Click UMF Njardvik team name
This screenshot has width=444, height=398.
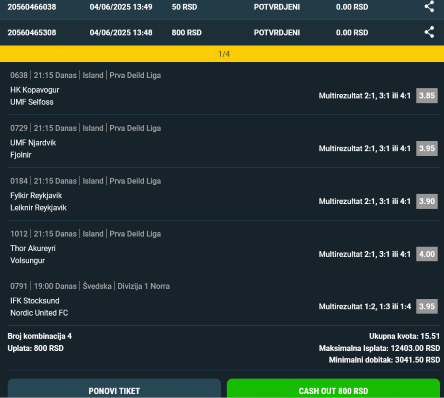(33, 143)
